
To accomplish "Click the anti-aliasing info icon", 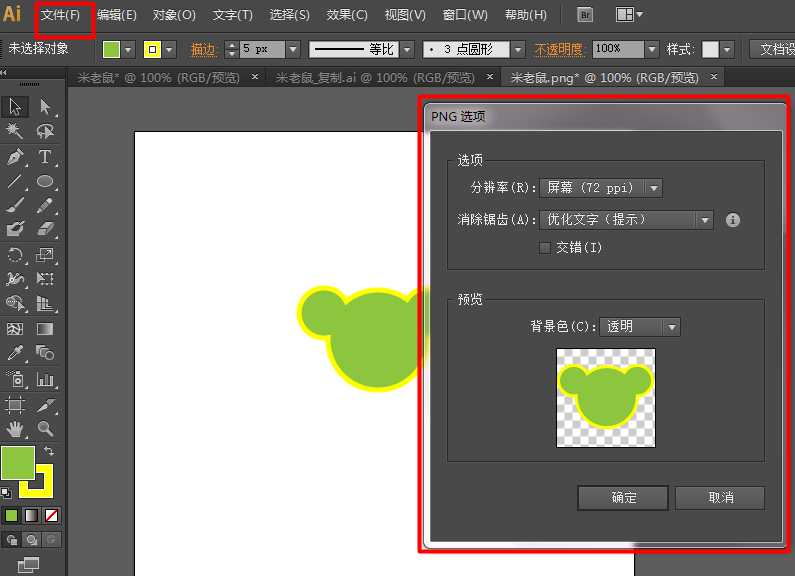I will [x=733, y=220].
